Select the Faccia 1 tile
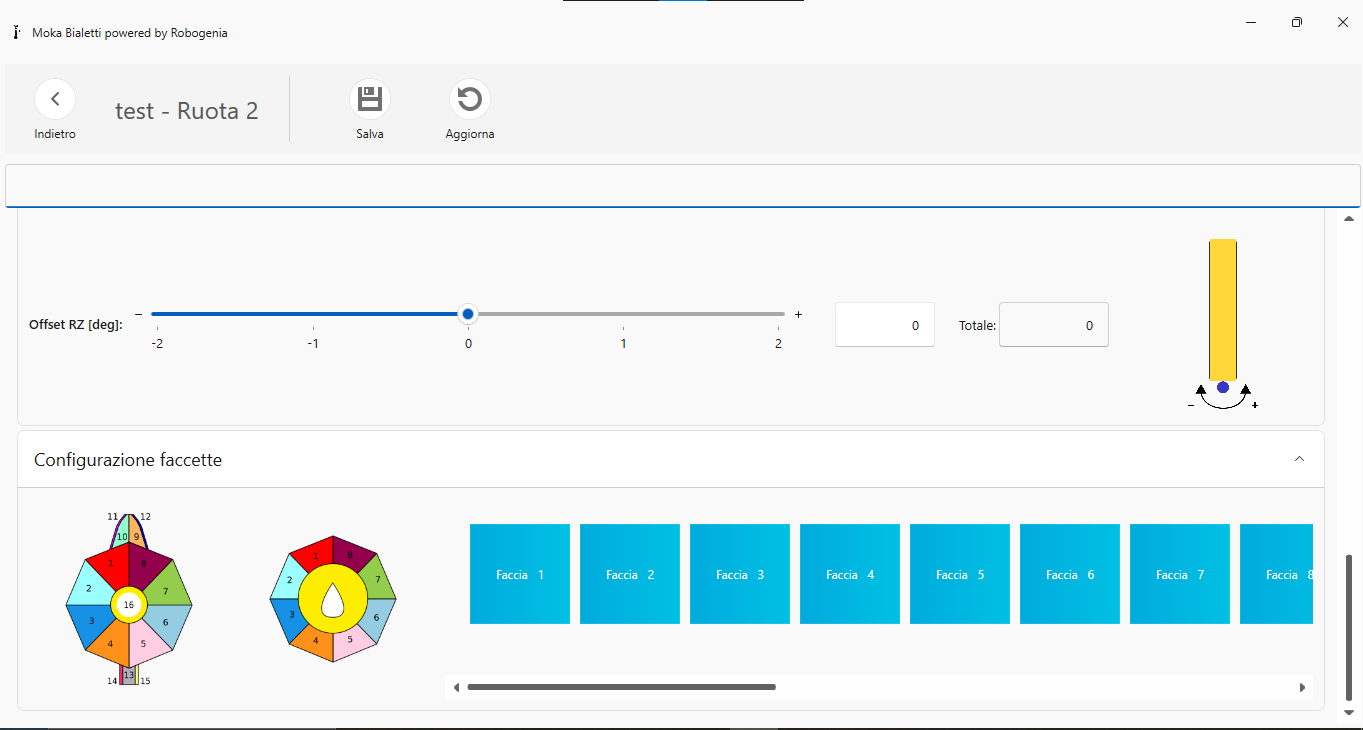The image size is (1363, 730). click(x=520, y=574)
